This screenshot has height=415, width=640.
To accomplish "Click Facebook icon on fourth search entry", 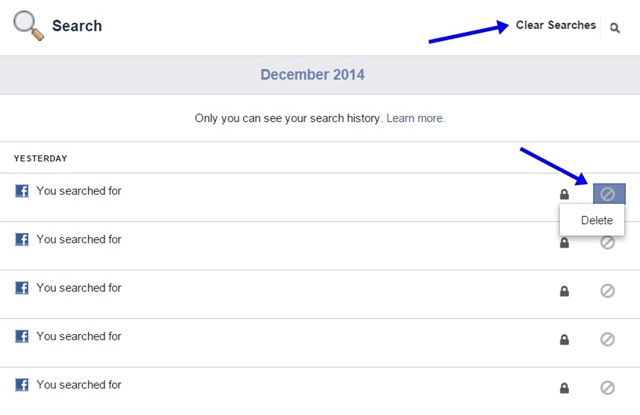I will coord(22,337).
